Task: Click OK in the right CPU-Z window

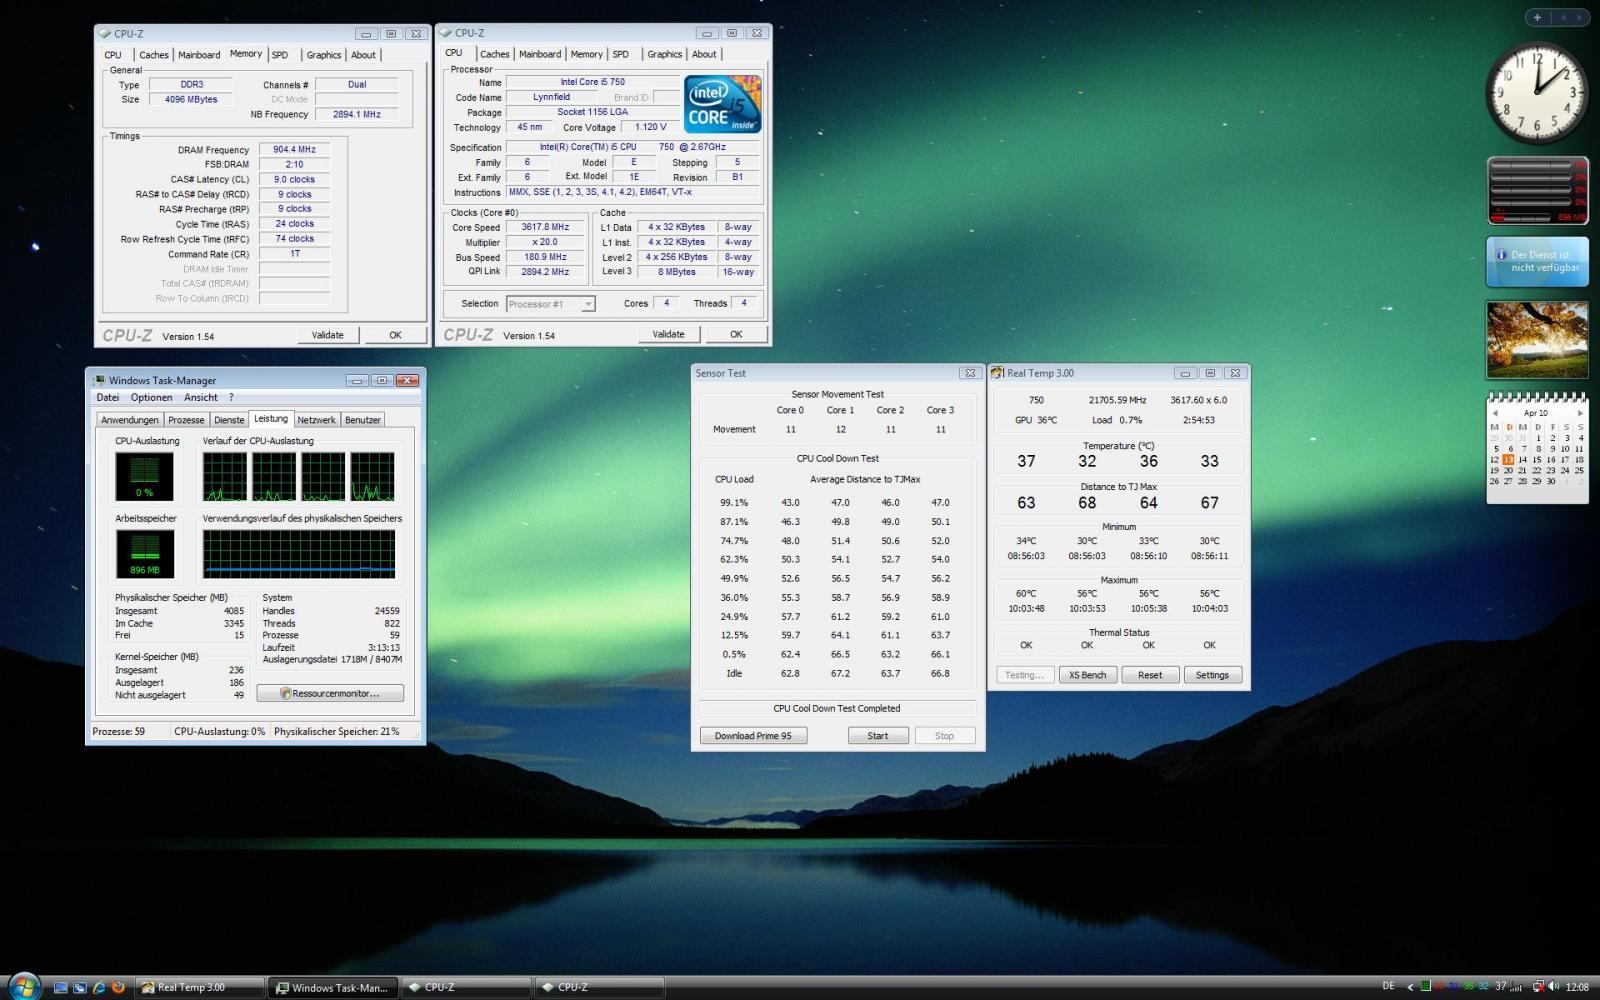Action: (x=736, y=334)
